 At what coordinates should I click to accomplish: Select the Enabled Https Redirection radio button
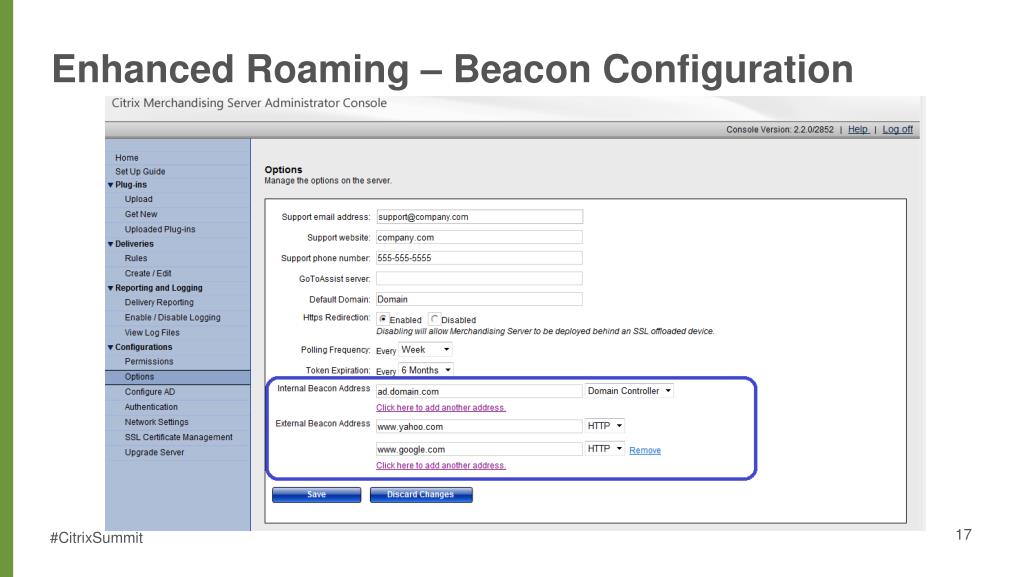383,319
